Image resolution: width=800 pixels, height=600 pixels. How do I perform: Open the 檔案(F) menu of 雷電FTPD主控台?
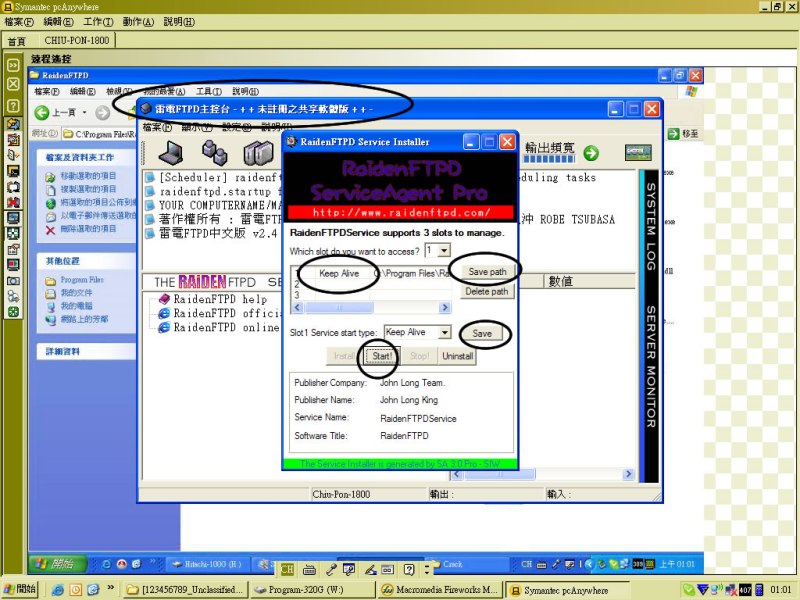(157, 127)
